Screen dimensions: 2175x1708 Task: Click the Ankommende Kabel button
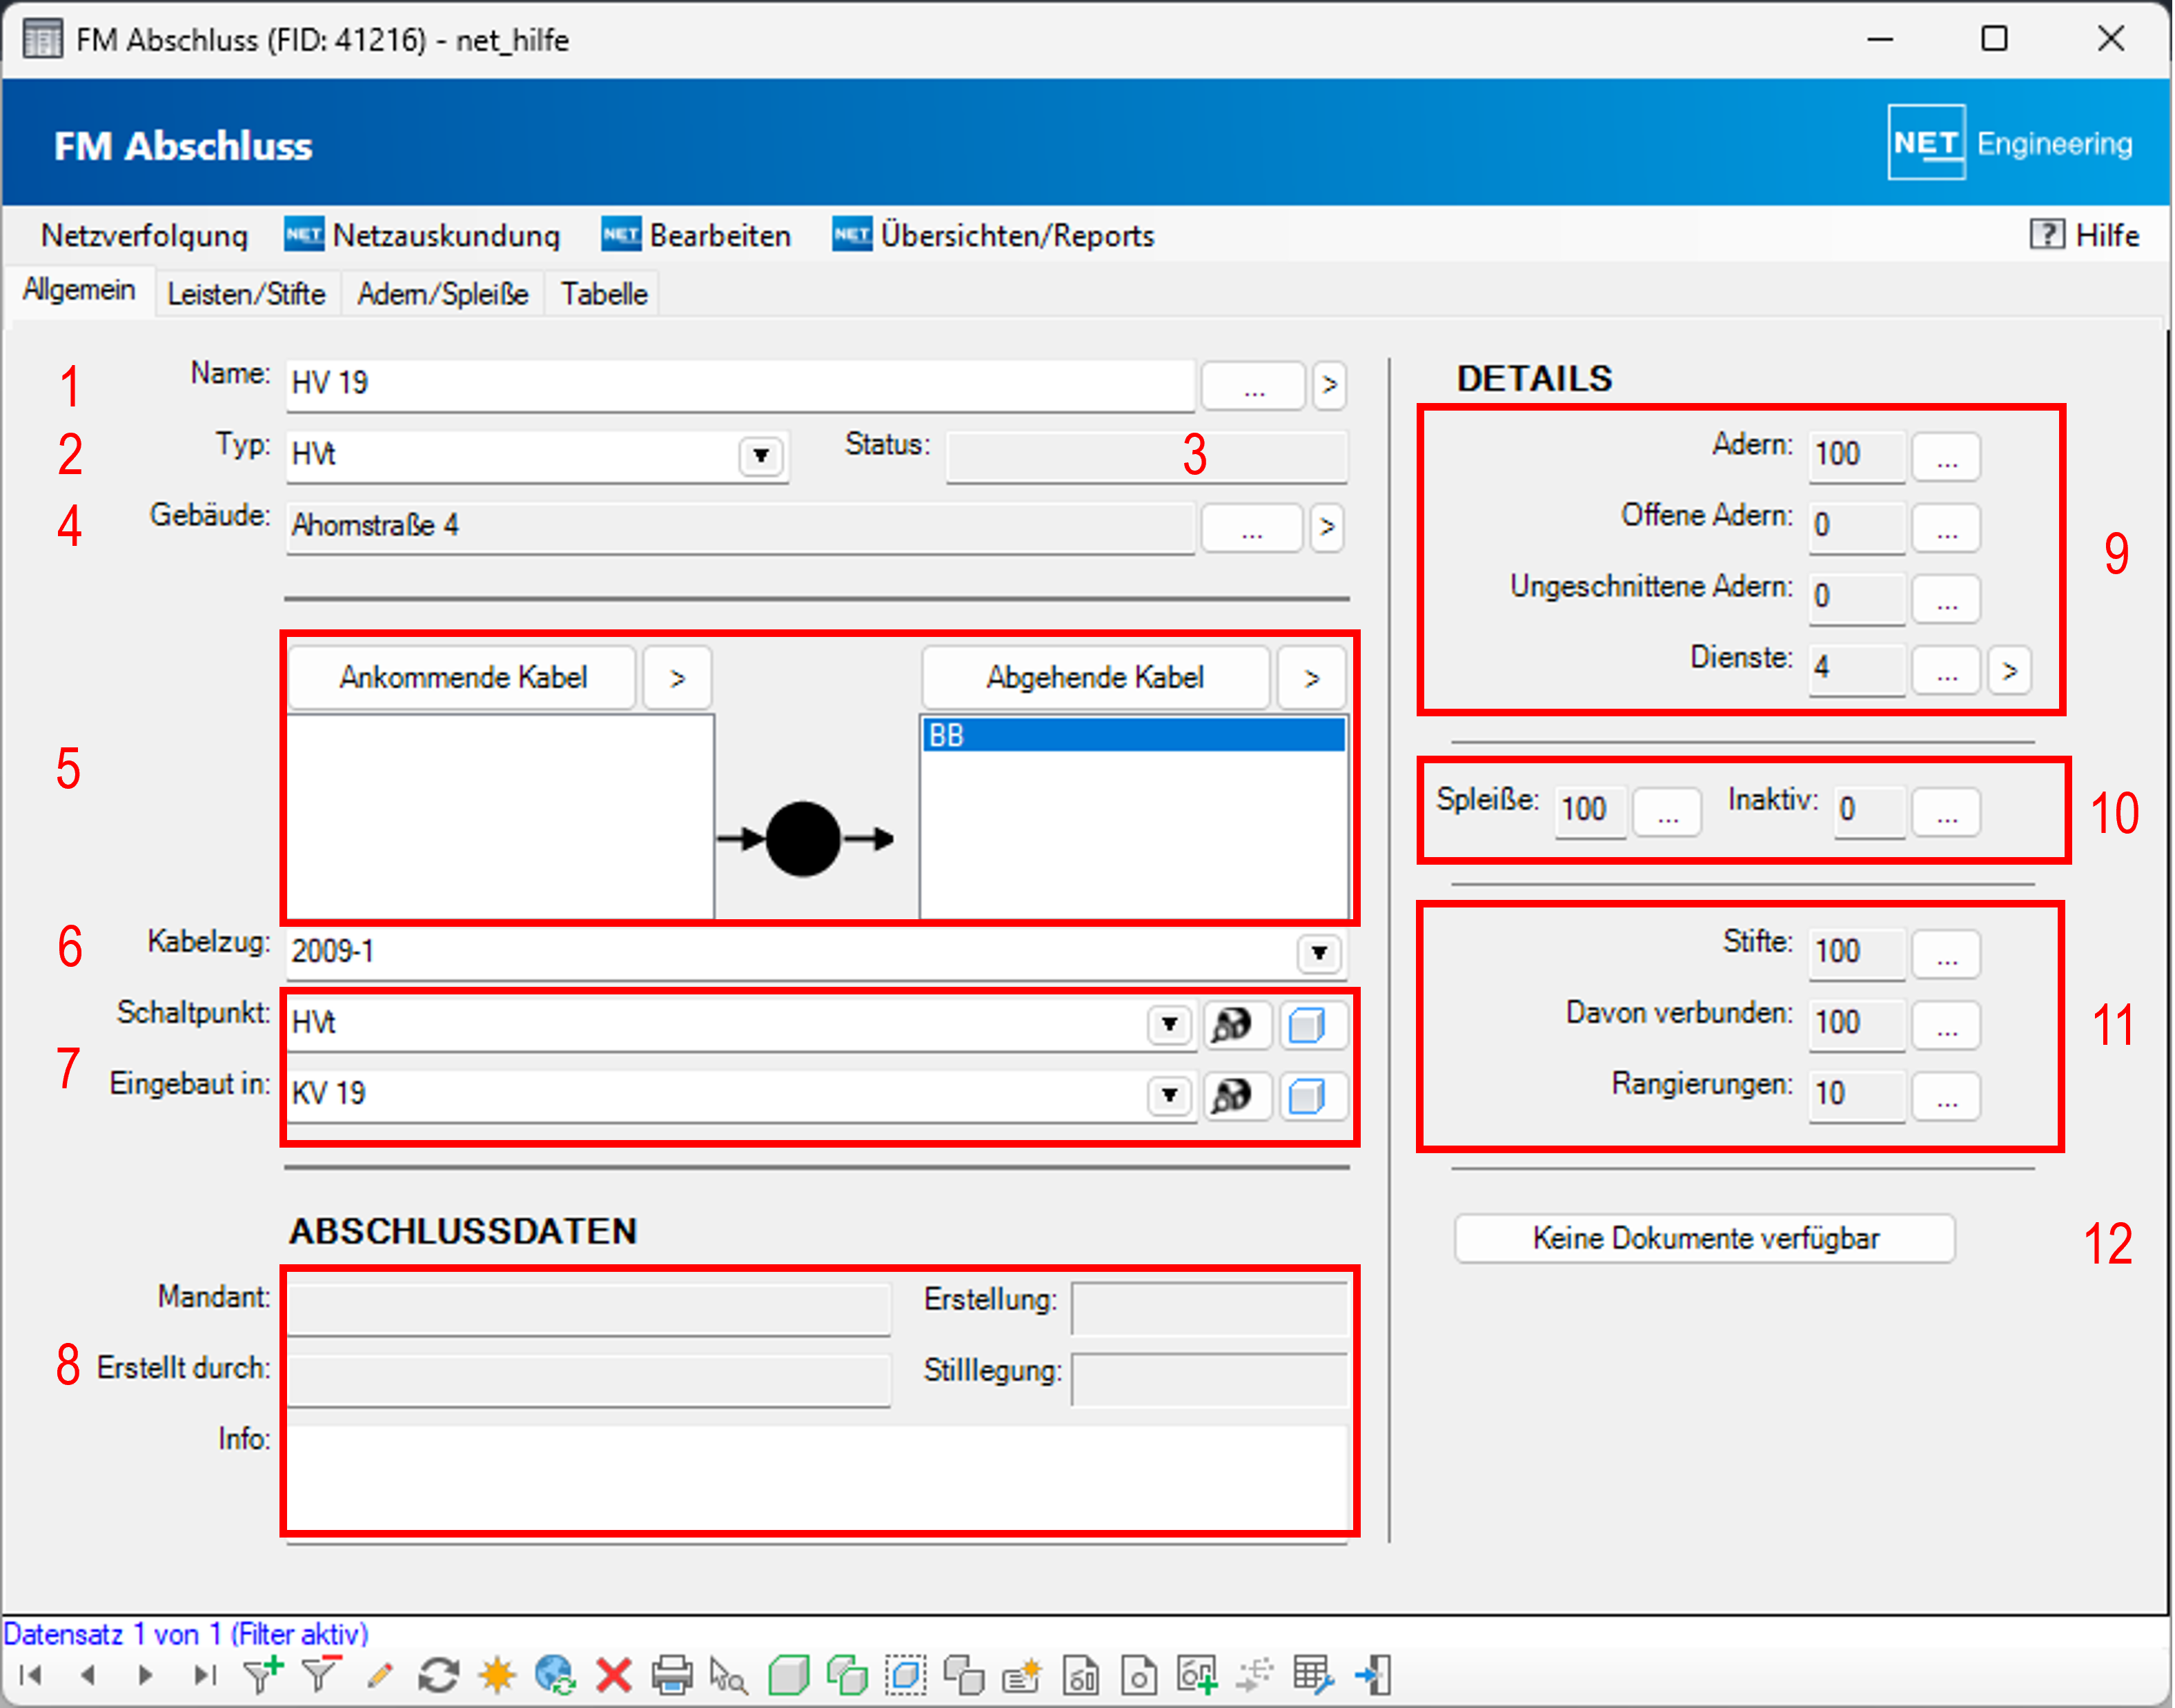(462, 677)
